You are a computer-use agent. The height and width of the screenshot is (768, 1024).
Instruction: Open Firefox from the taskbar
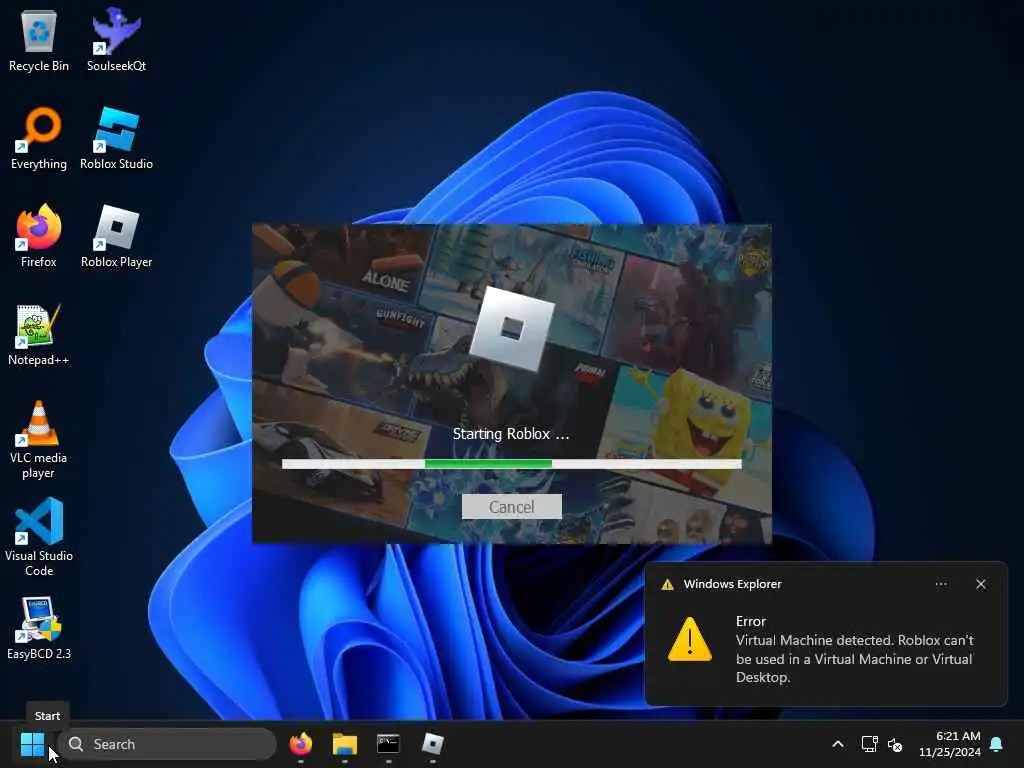click(300, 744)
